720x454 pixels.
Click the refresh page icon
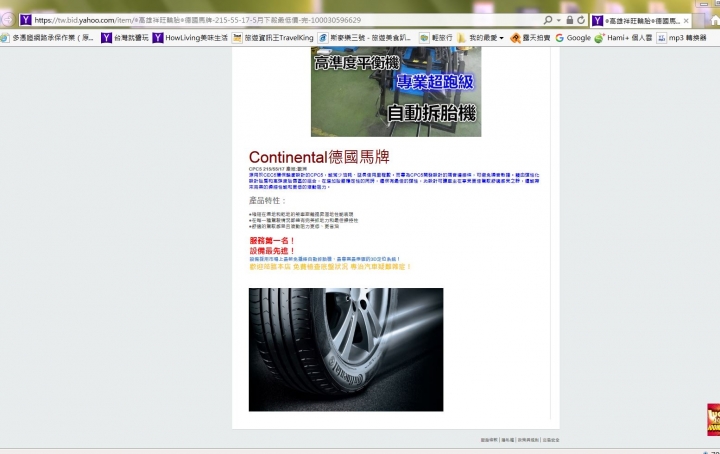pos(581,20)
